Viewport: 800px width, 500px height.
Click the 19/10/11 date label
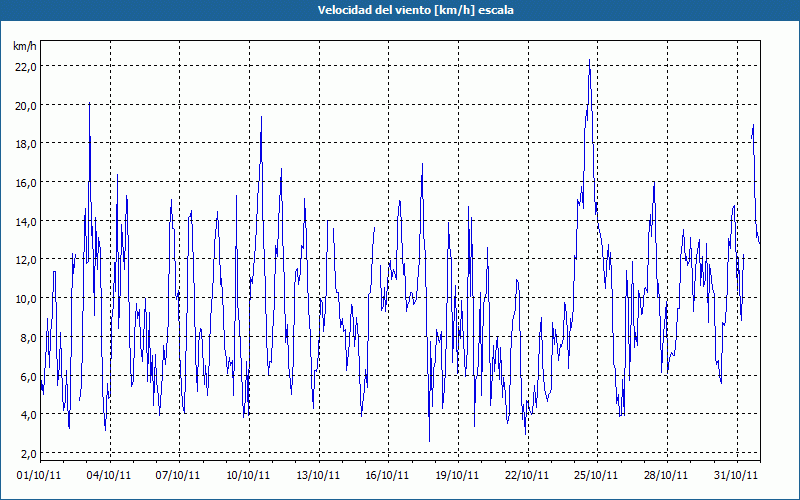point(457,475)
